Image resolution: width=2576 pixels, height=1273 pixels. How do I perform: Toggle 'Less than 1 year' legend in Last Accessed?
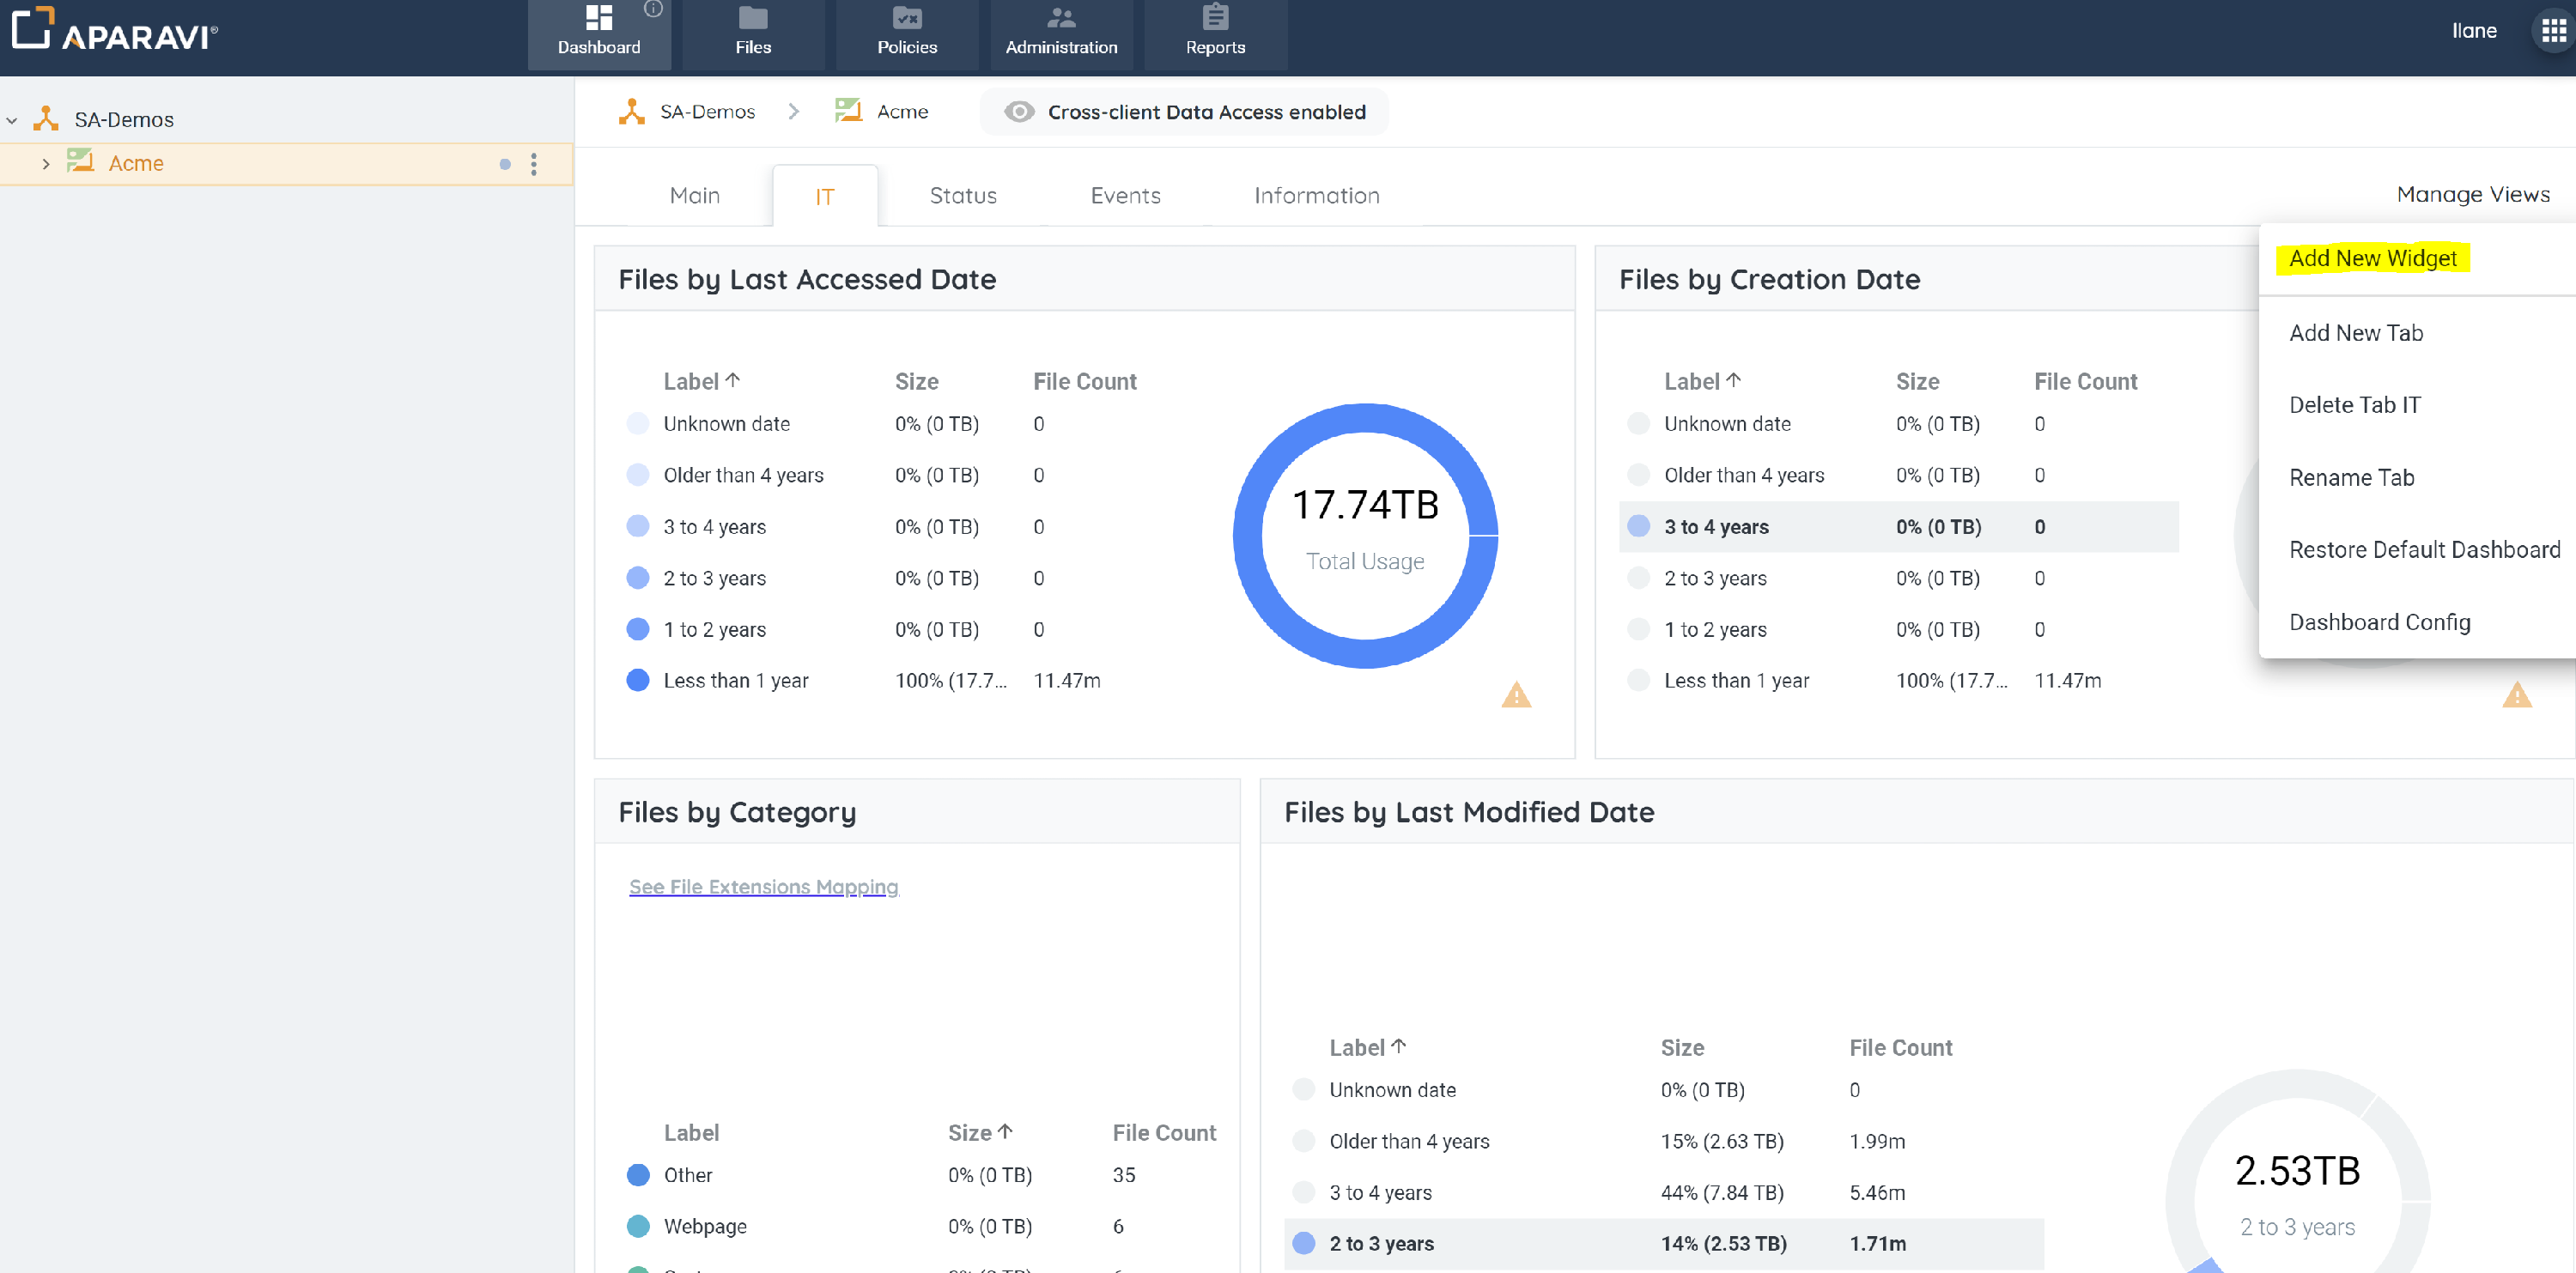tap(637, 681)
